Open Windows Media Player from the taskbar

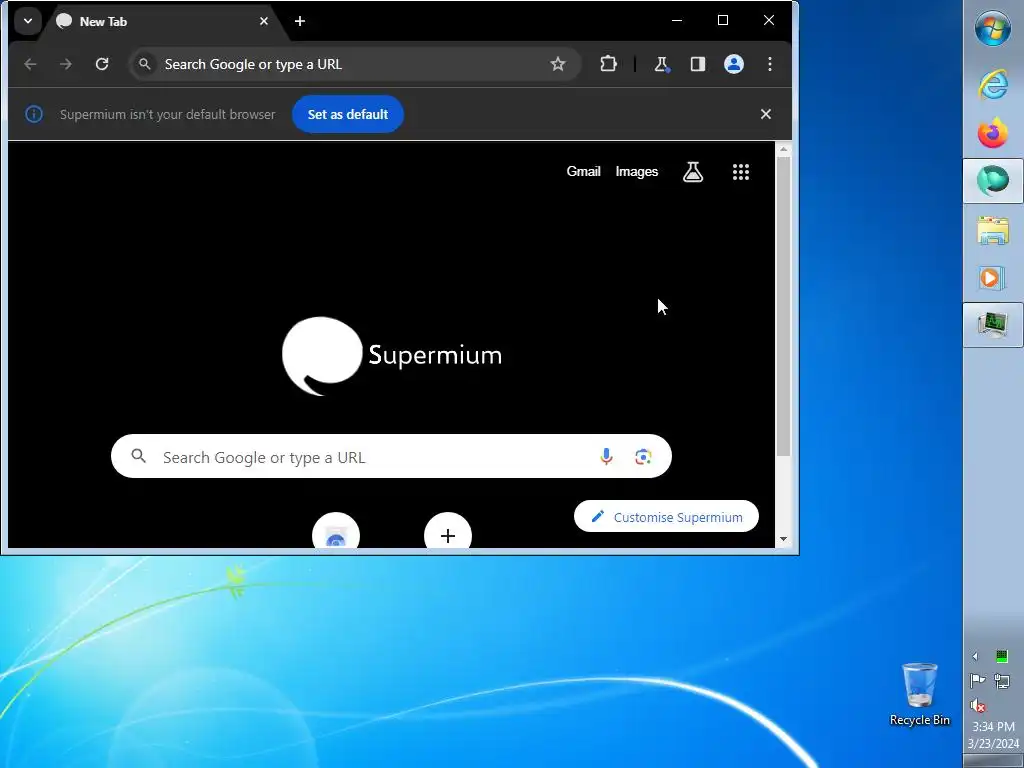tap(991, 279)
